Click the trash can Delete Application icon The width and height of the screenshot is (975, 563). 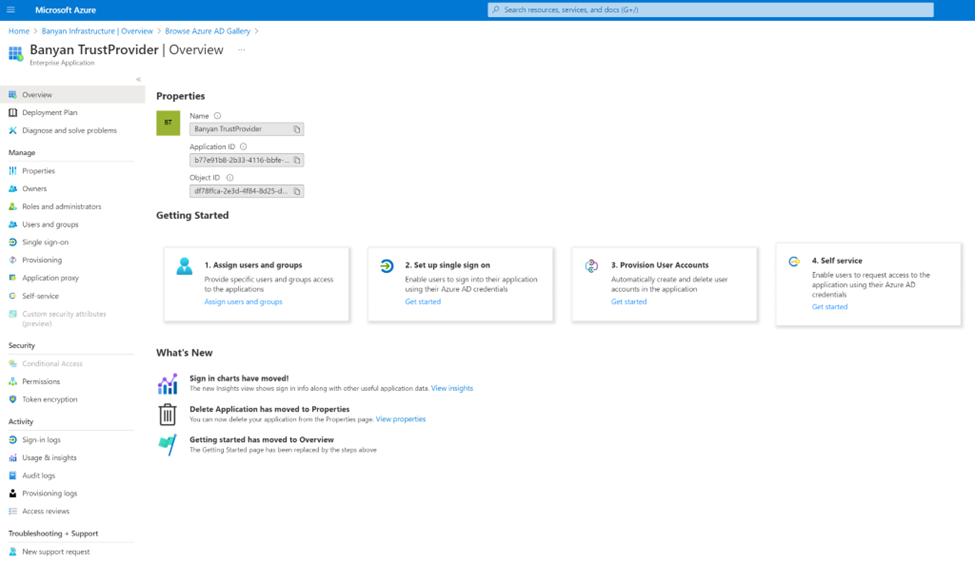point(167,414)
